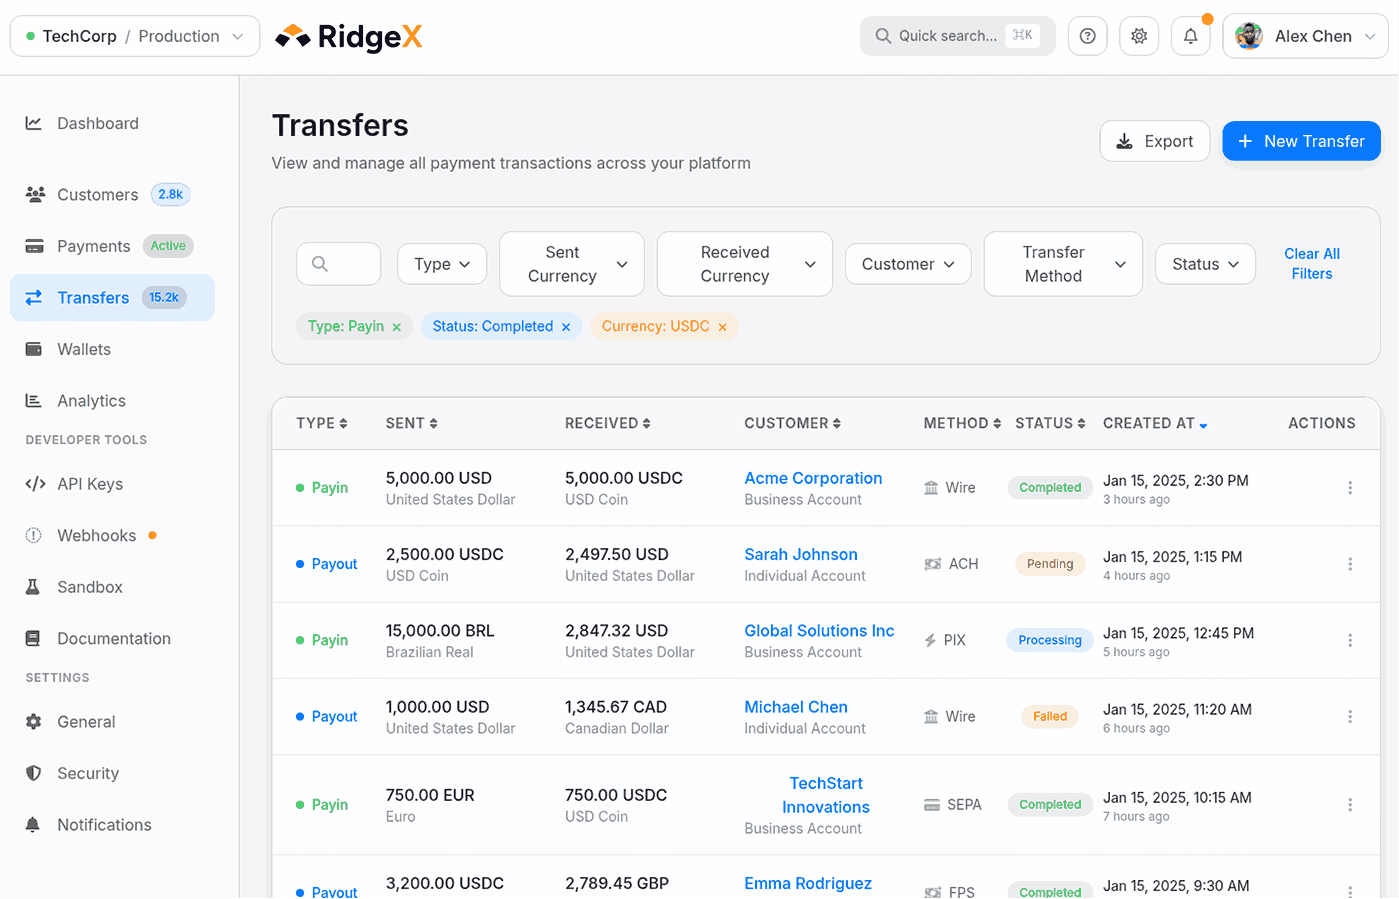The image size is (1399, 899).
Task: Click the three-dot actions for Acme Corporation
Action: tap(1349, 488)
